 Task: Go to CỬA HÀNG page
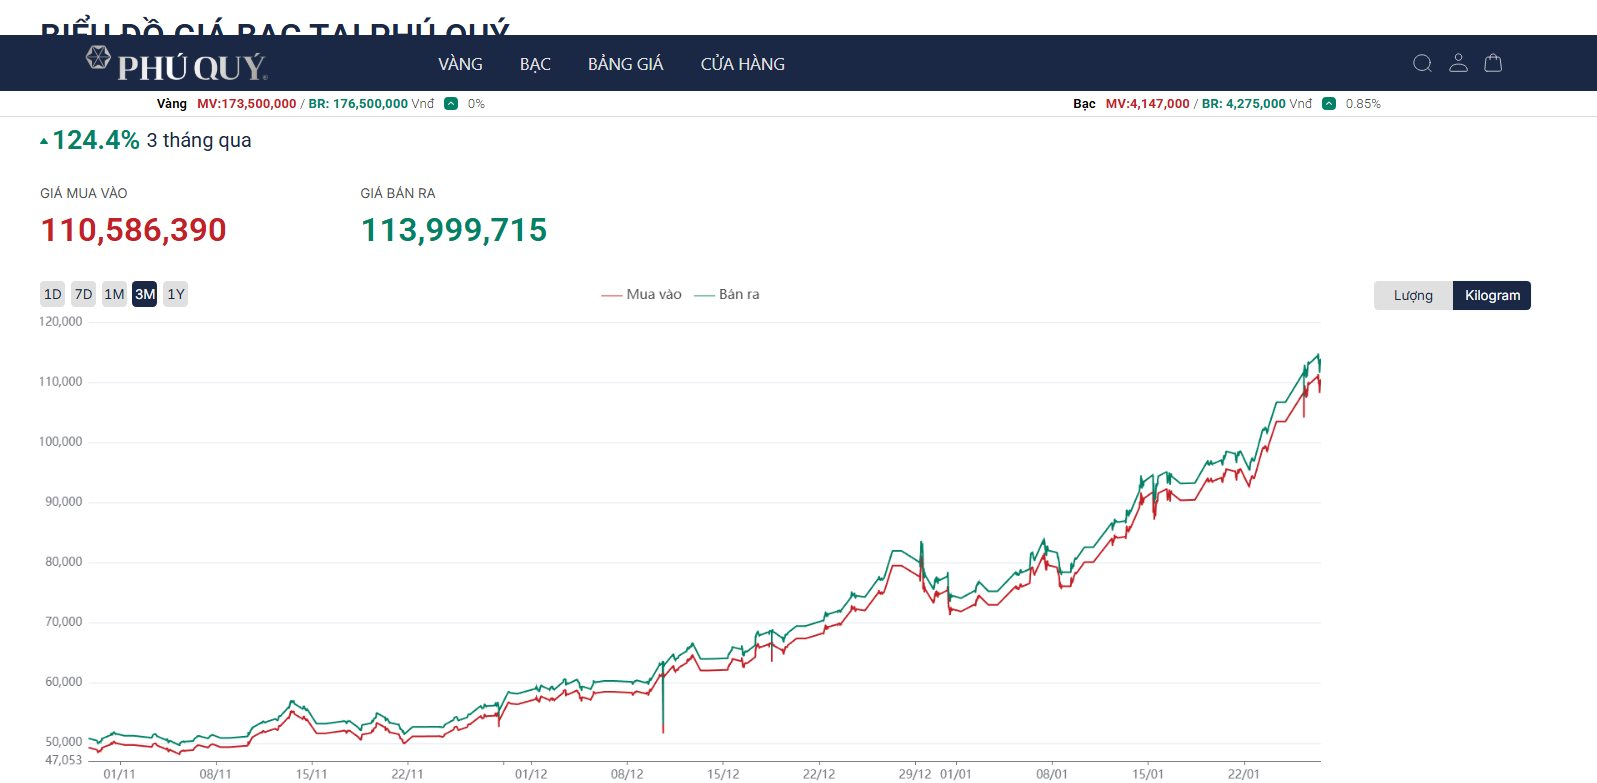click(742, 64)
